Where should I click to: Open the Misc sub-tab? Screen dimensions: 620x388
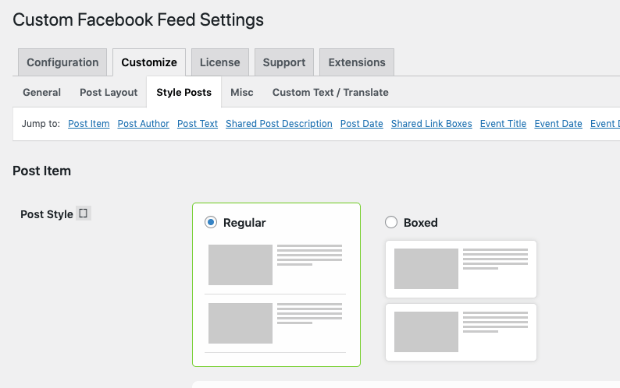coord(242,92)
